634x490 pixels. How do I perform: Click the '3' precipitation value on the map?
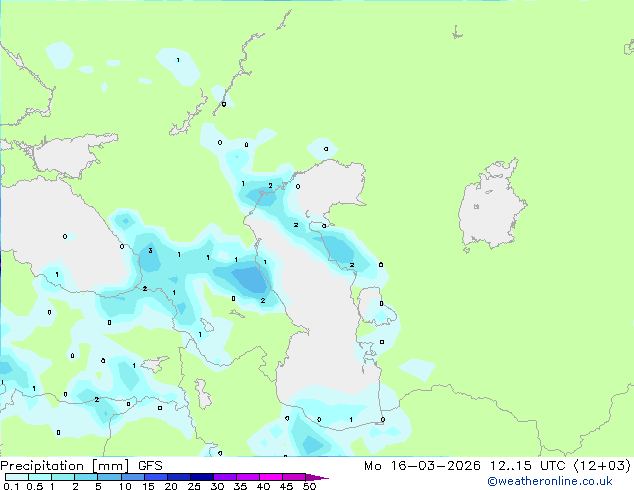click(x=150, y=251)
